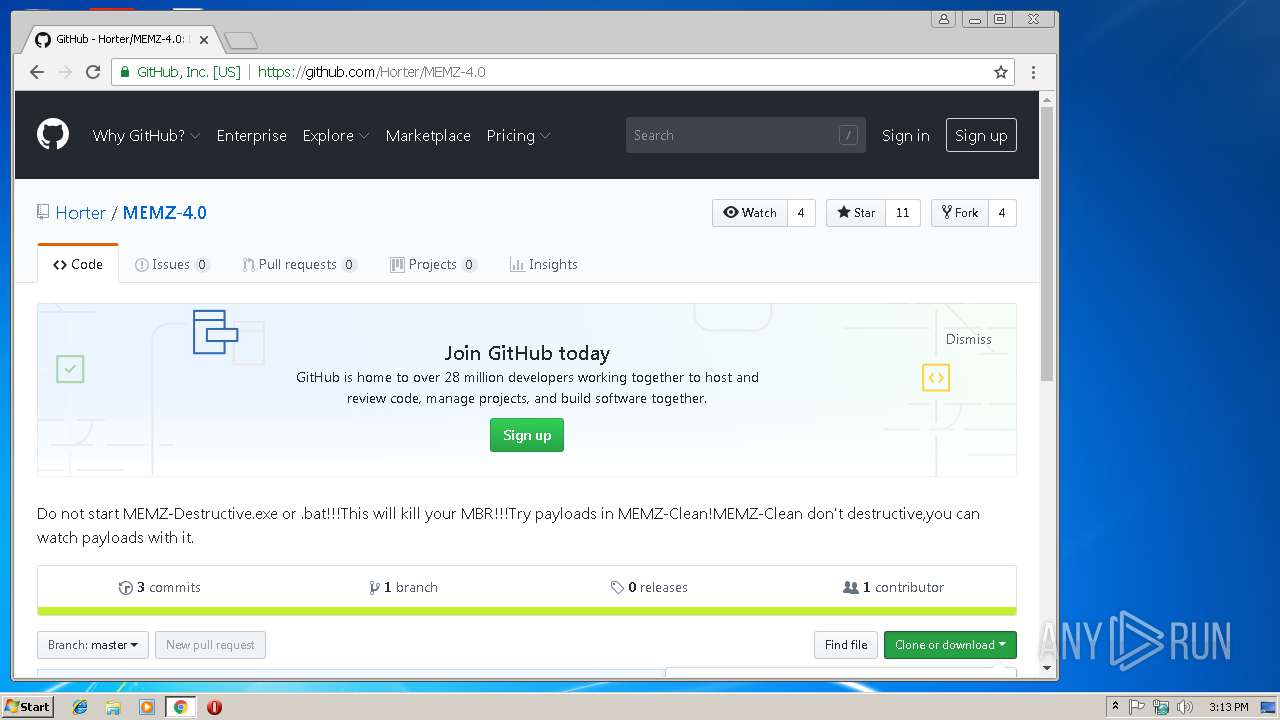Click the New pull request button

[x=210, y=645]
